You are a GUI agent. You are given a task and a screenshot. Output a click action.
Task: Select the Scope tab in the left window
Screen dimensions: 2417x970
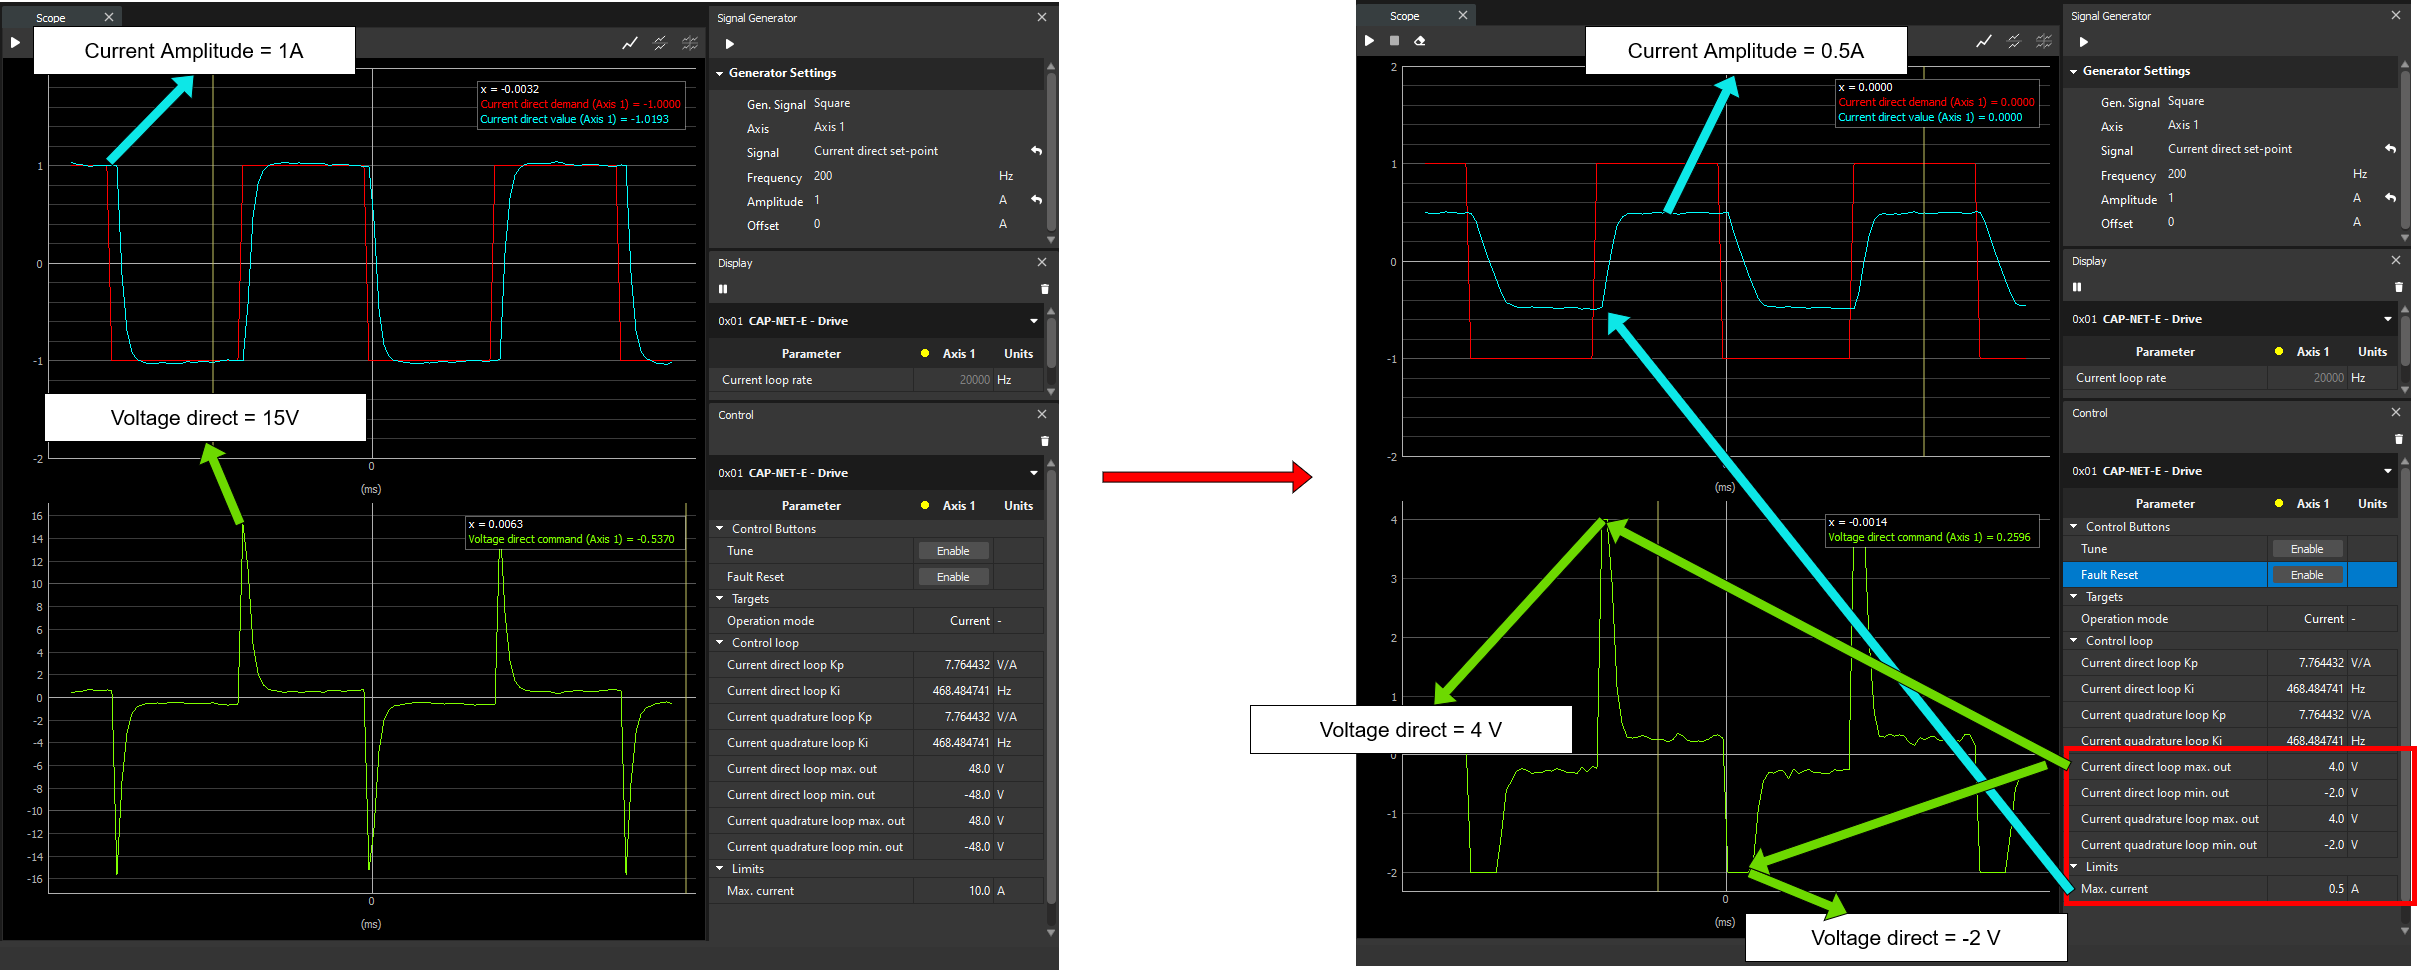pyautogui.click(x=51, y=18)
